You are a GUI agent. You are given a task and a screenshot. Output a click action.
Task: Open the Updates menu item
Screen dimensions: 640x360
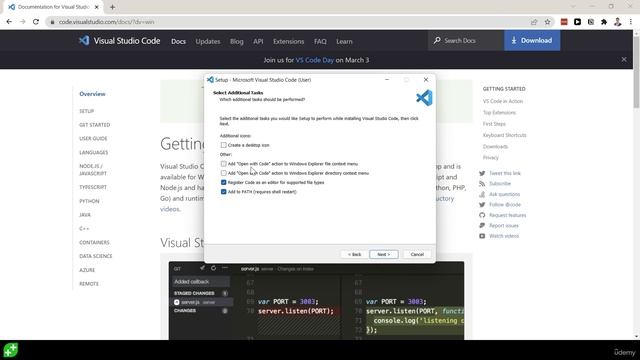click(x=208, y=41)
